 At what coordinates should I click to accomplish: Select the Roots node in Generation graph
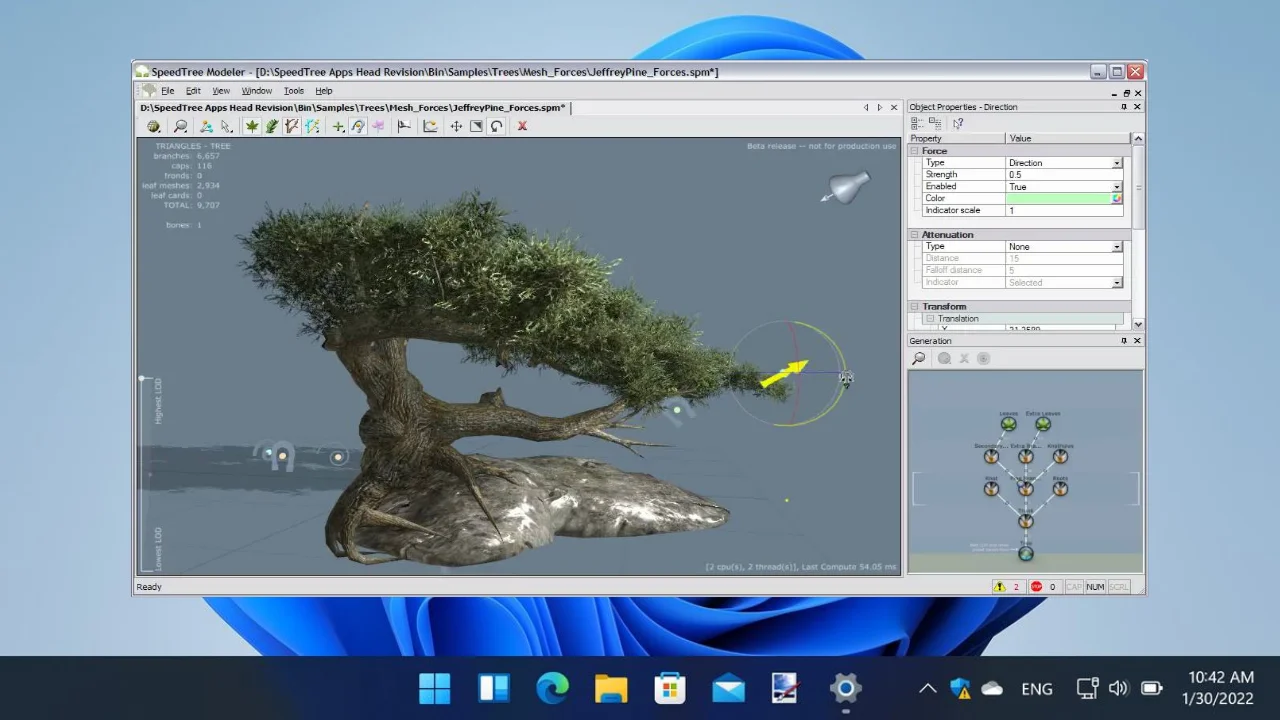pos(1060,489)
